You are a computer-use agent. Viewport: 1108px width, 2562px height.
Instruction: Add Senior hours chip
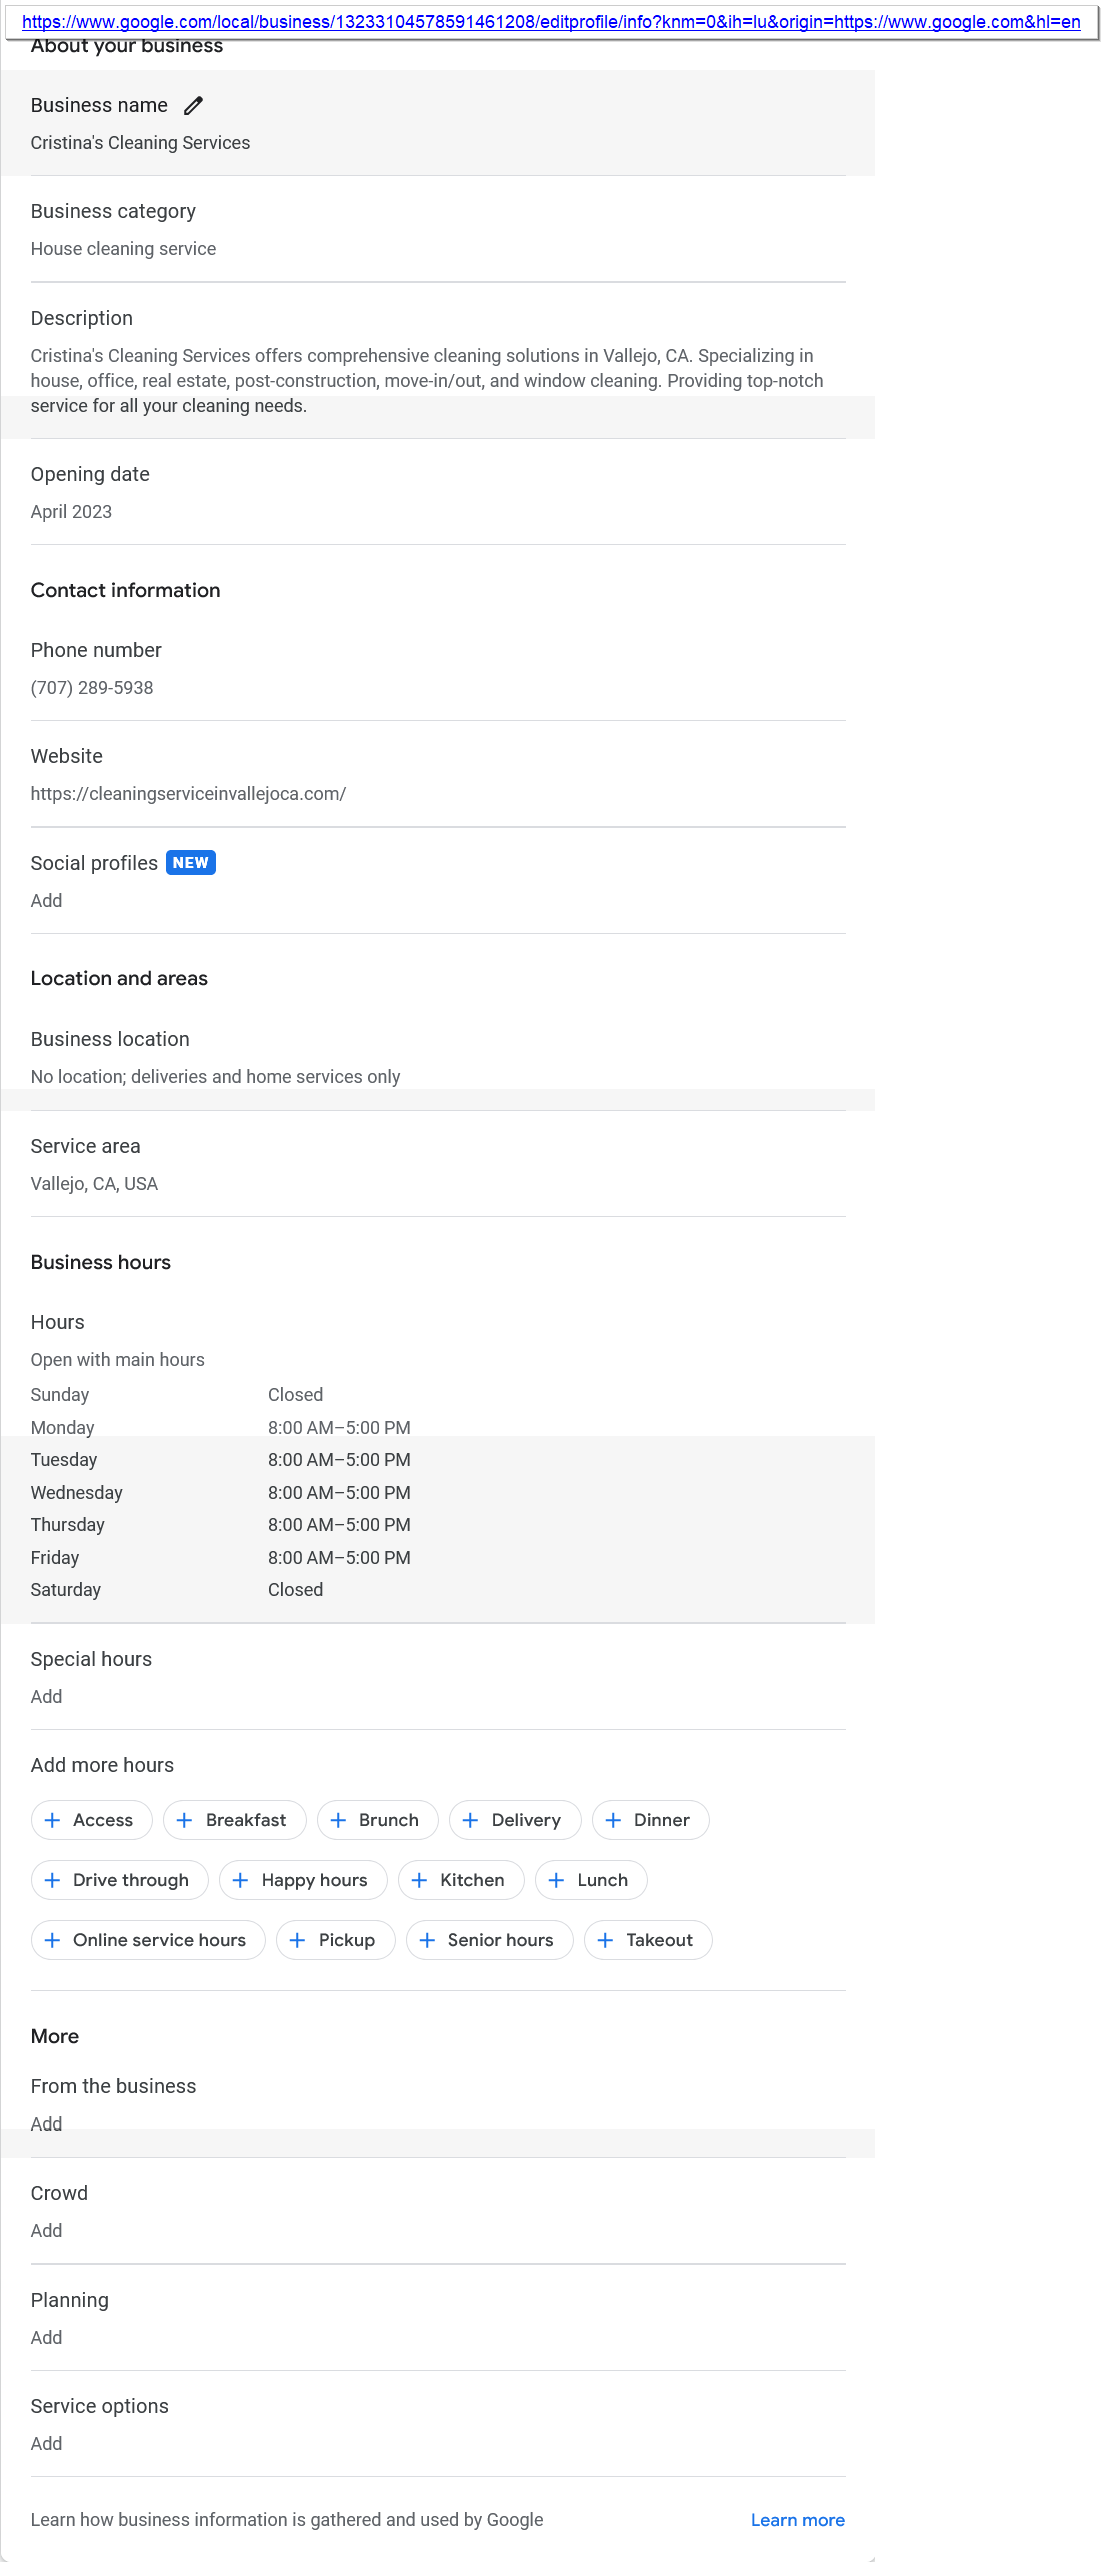(489, 1940)
